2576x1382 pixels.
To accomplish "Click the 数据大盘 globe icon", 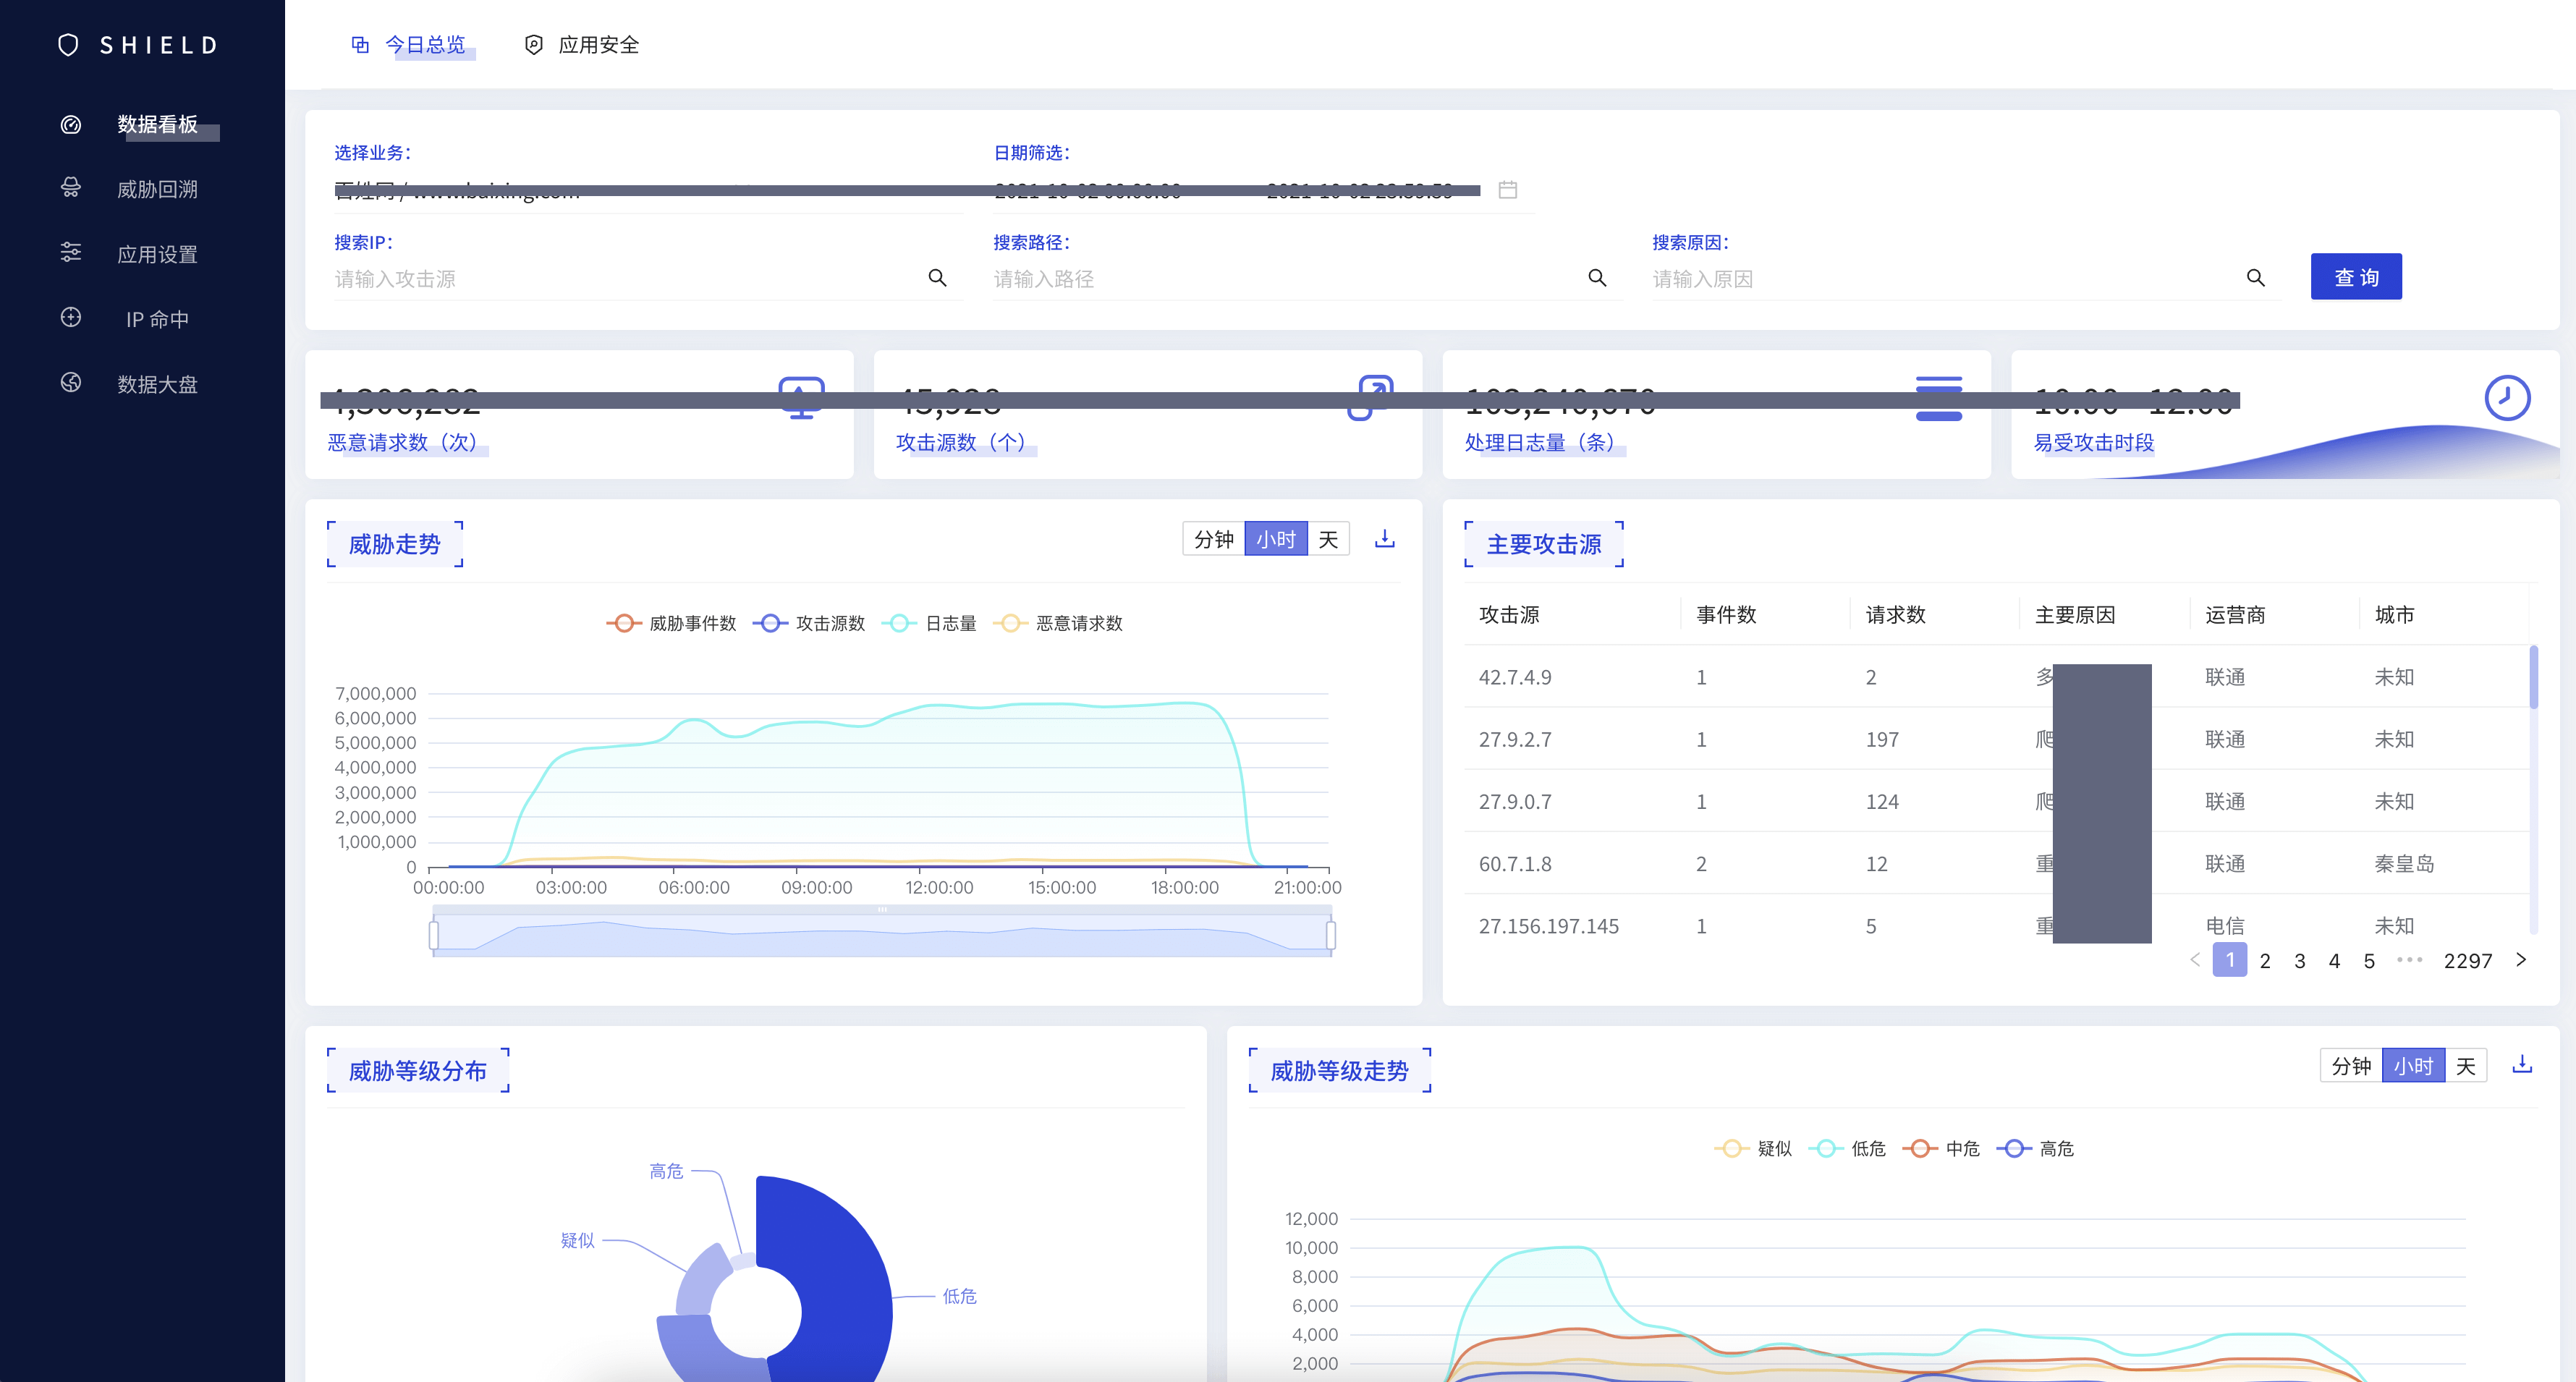I will [71, 382].
